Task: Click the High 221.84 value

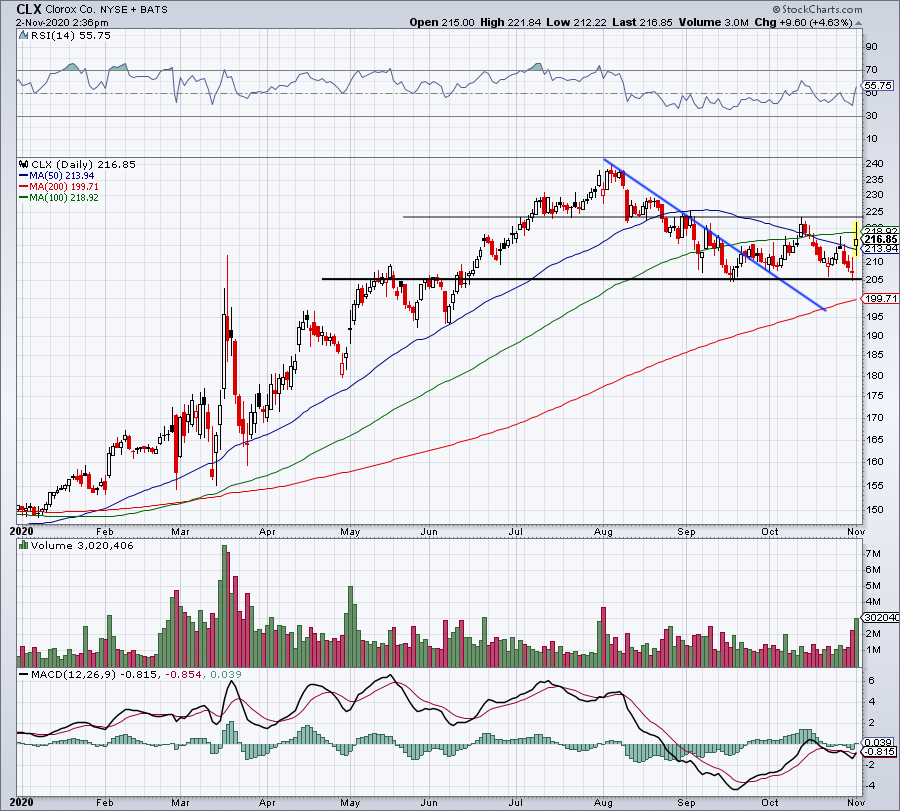Action: pos(510,22)
